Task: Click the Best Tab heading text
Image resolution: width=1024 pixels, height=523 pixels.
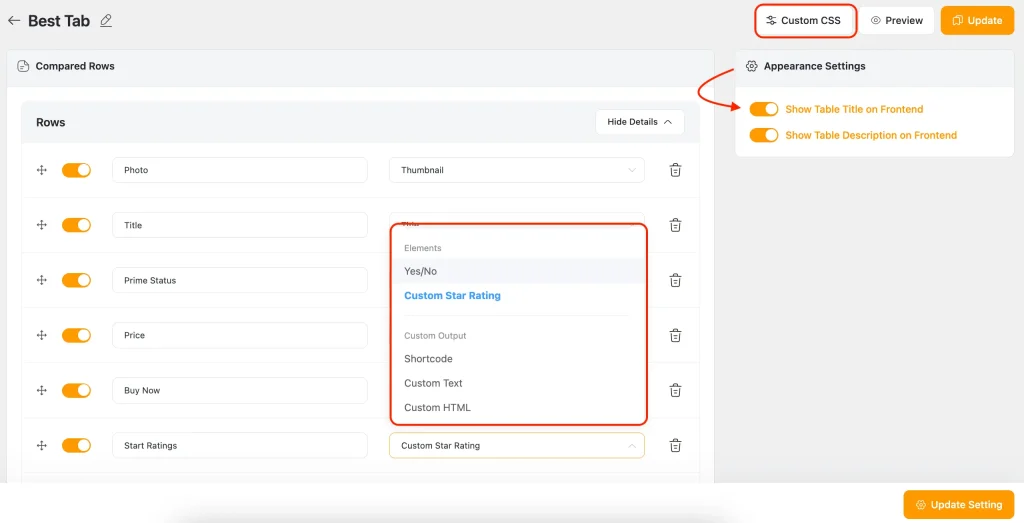Action: click(59, 21)
